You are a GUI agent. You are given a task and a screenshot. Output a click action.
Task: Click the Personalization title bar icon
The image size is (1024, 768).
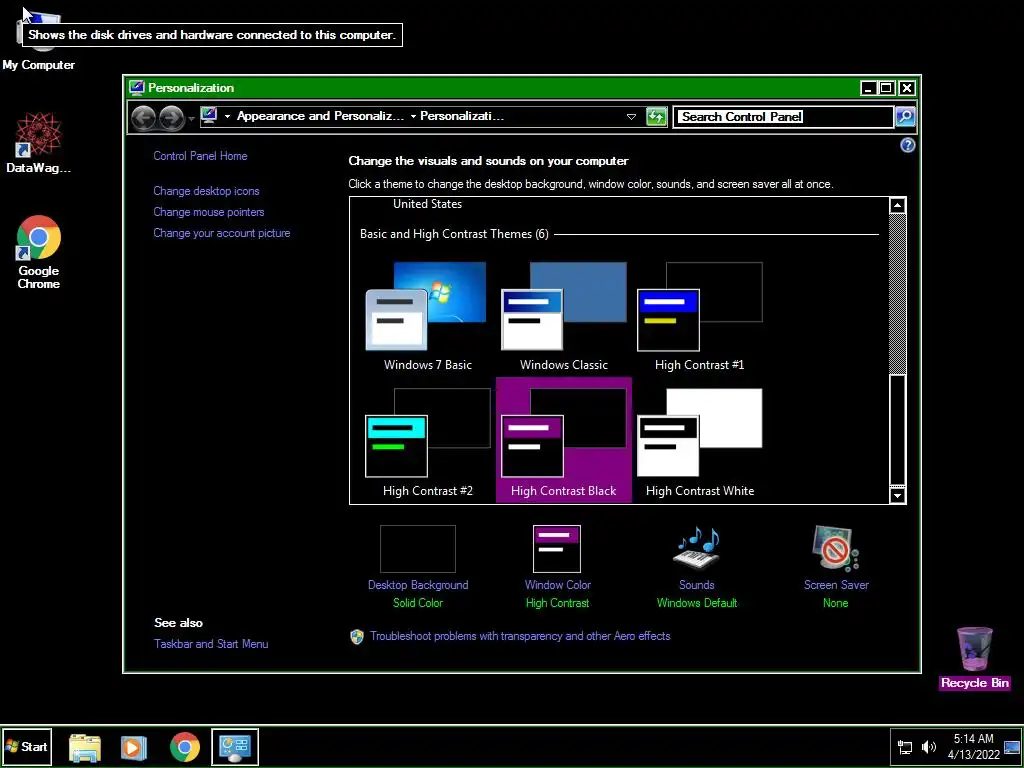pos(136,88)
